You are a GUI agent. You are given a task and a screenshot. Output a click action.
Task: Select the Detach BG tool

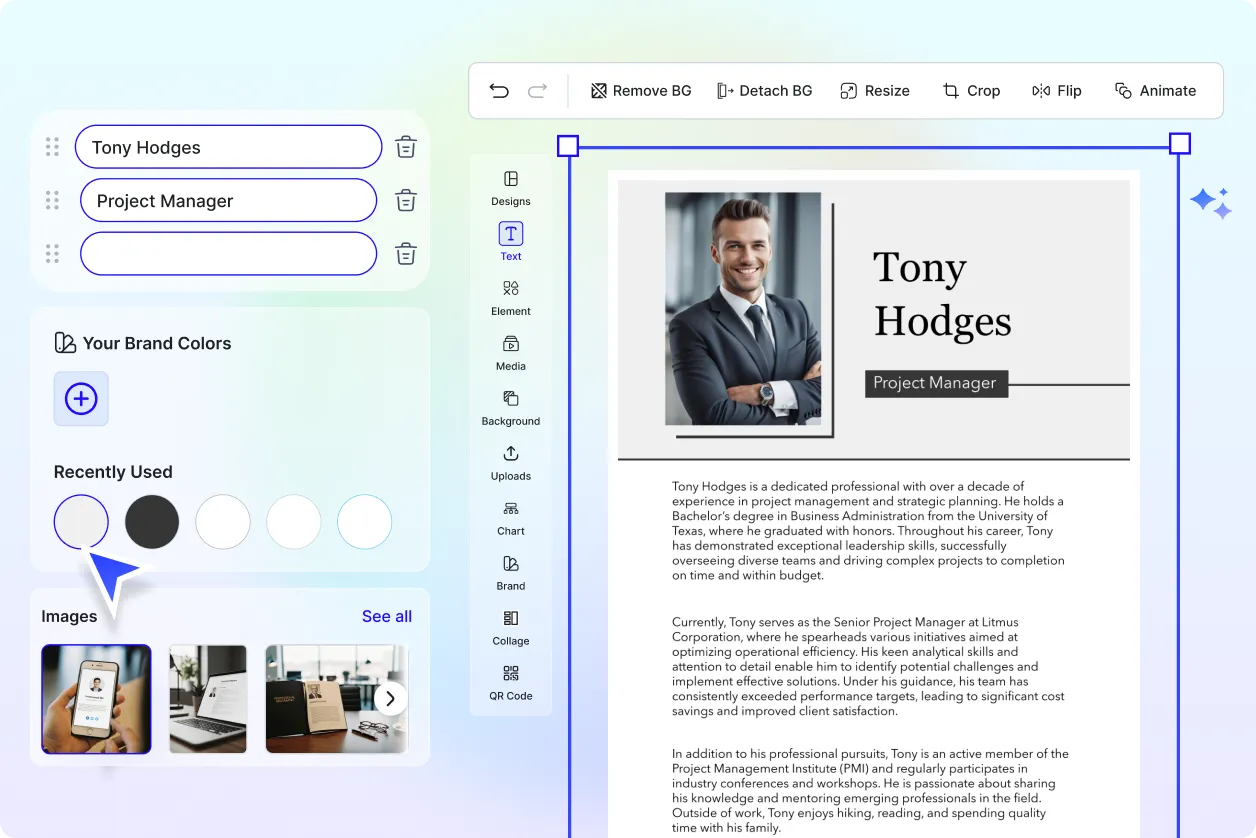(x=764, y=91)
